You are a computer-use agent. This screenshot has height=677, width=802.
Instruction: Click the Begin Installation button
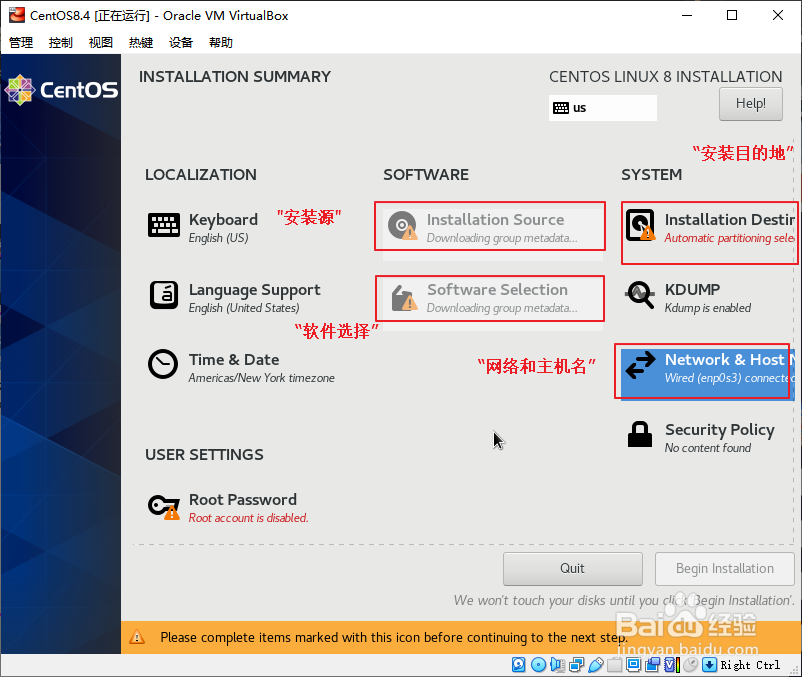(x=725, y=569)
